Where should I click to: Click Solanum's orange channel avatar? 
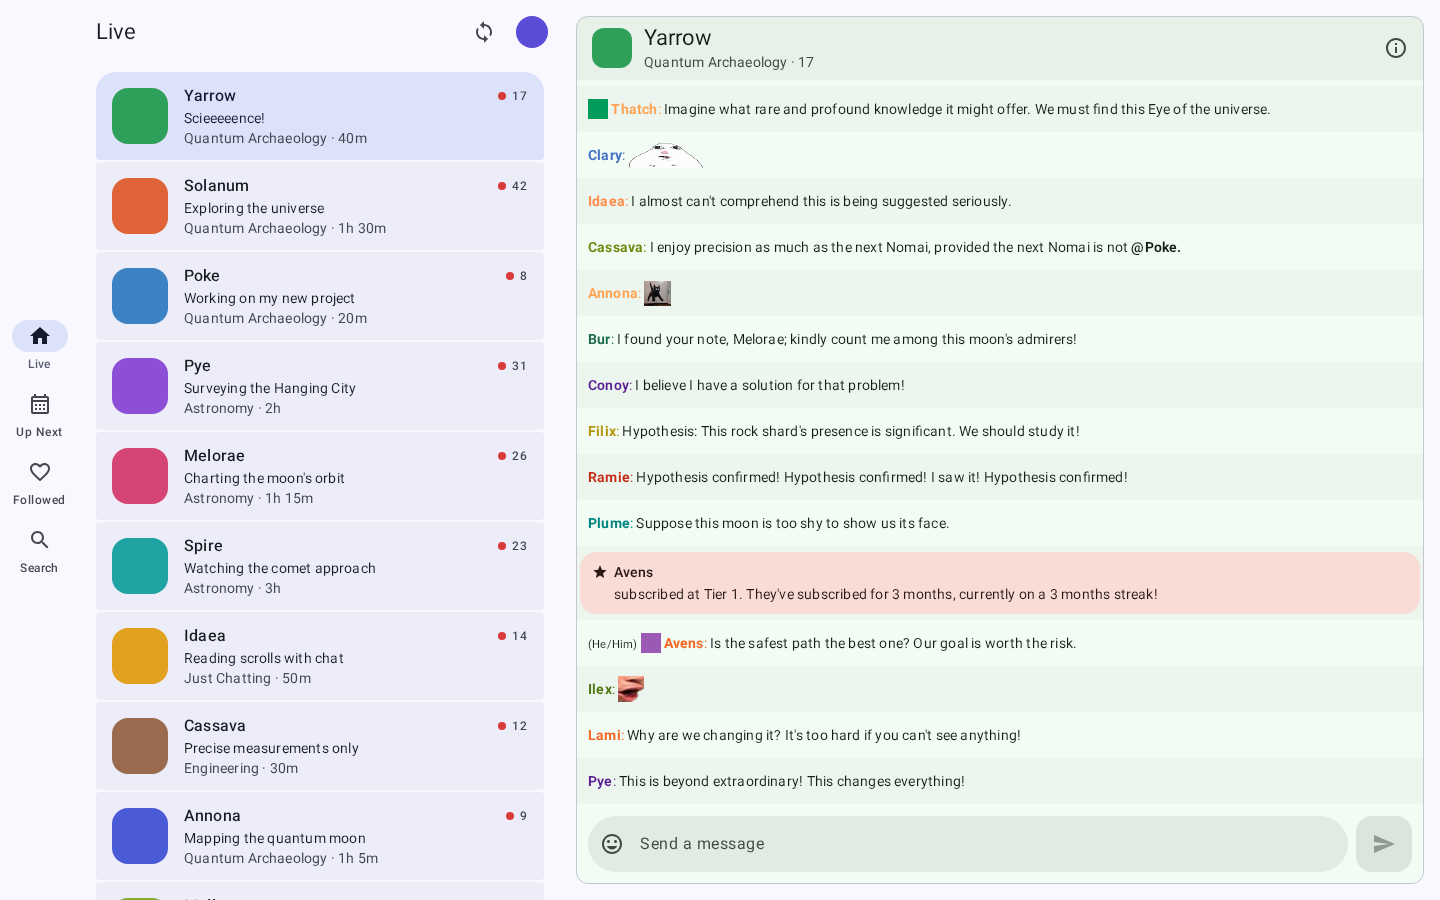click(140, 206)
